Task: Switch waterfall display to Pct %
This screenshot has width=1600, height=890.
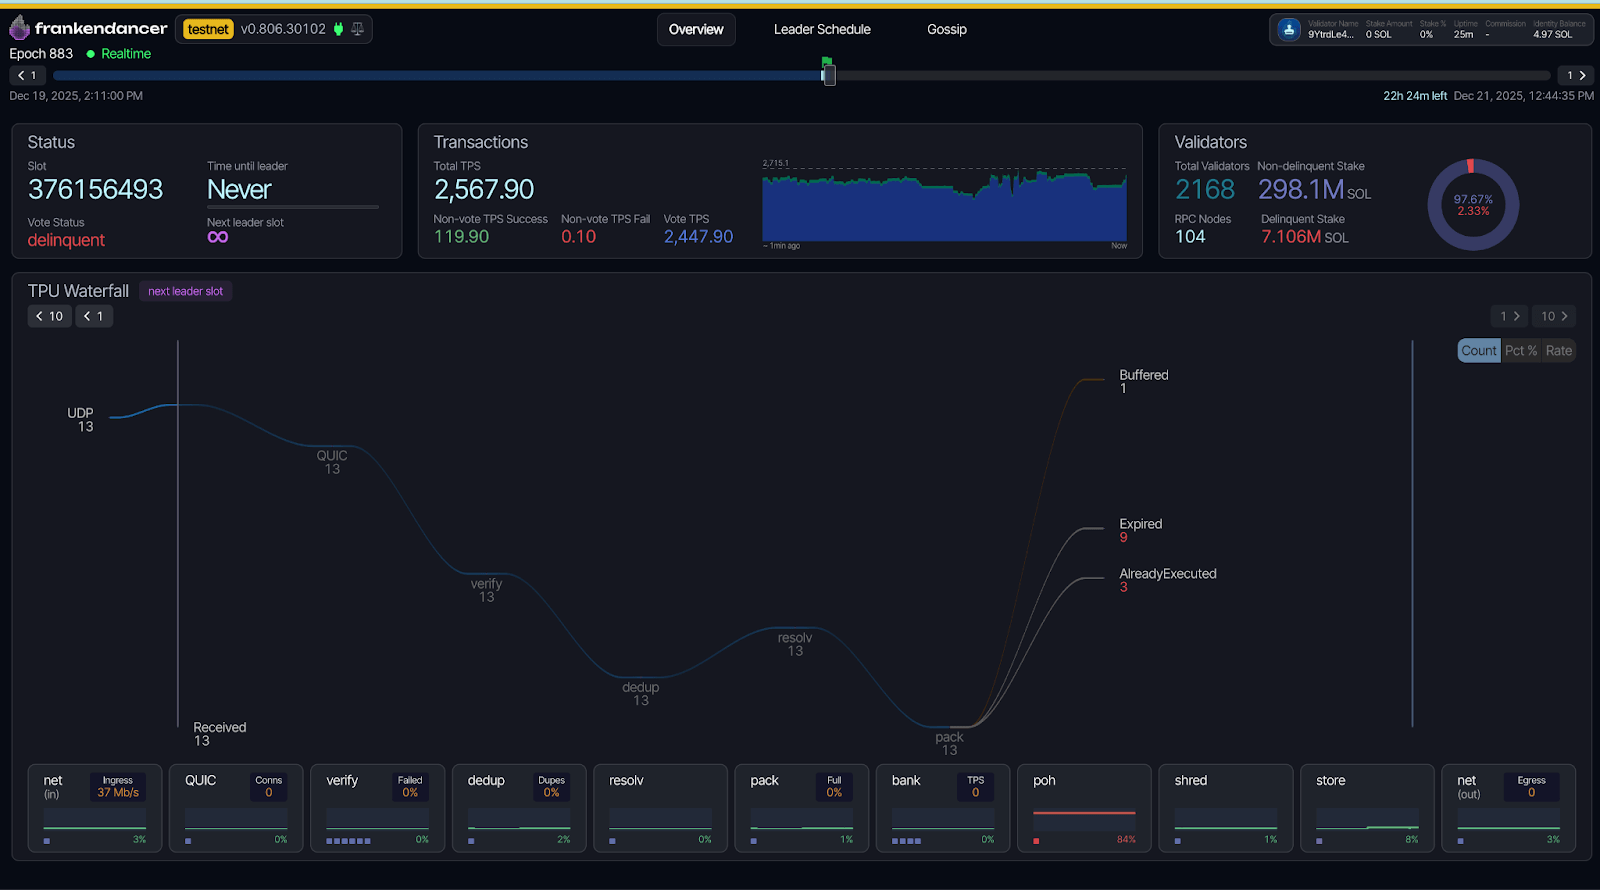Action: point(1520,350)
